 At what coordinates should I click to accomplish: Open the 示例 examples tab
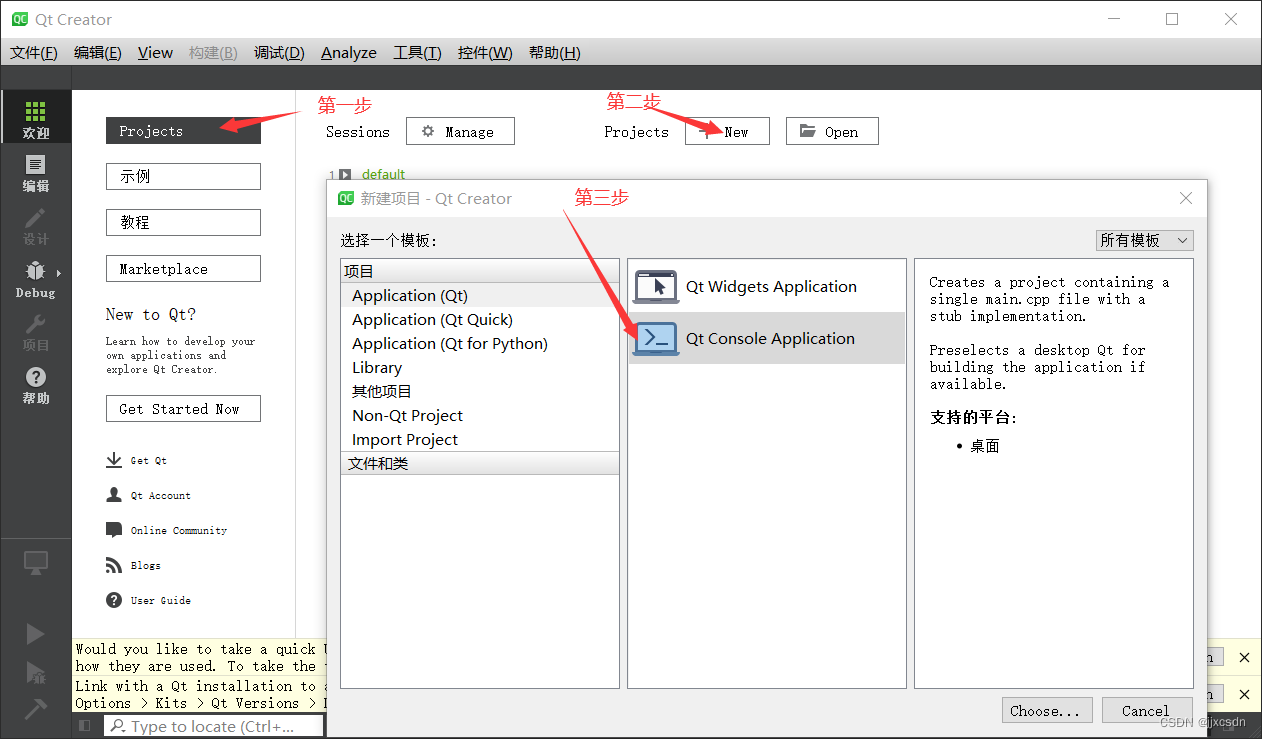point(183,176)
